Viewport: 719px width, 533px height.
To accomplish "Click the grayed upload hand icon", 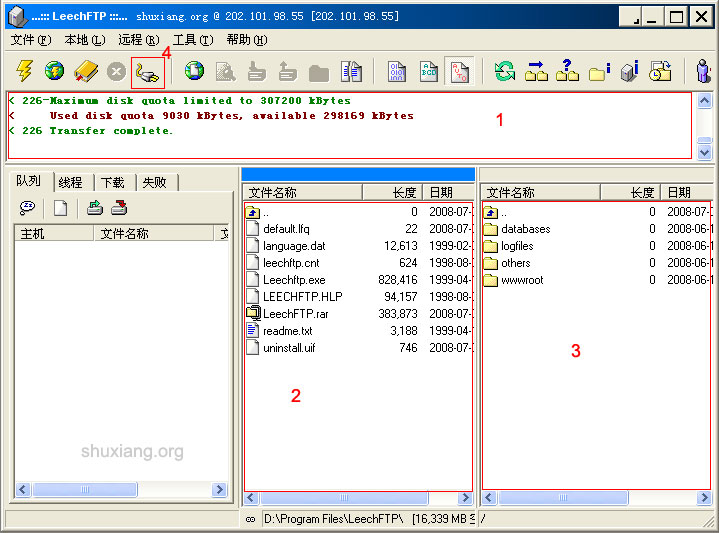I will point(288,72).
